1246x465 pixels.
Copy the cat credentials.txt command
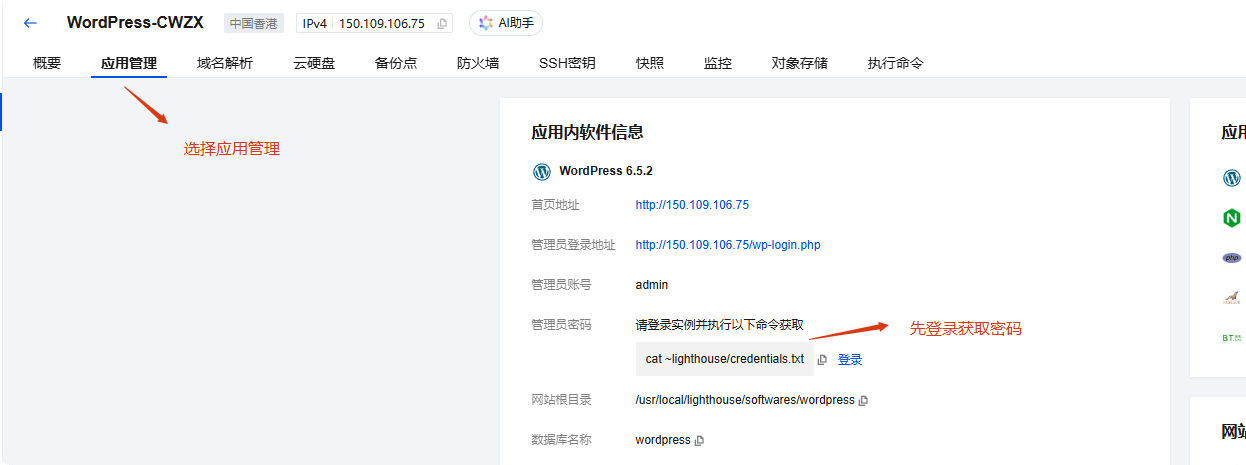point(822,360)
